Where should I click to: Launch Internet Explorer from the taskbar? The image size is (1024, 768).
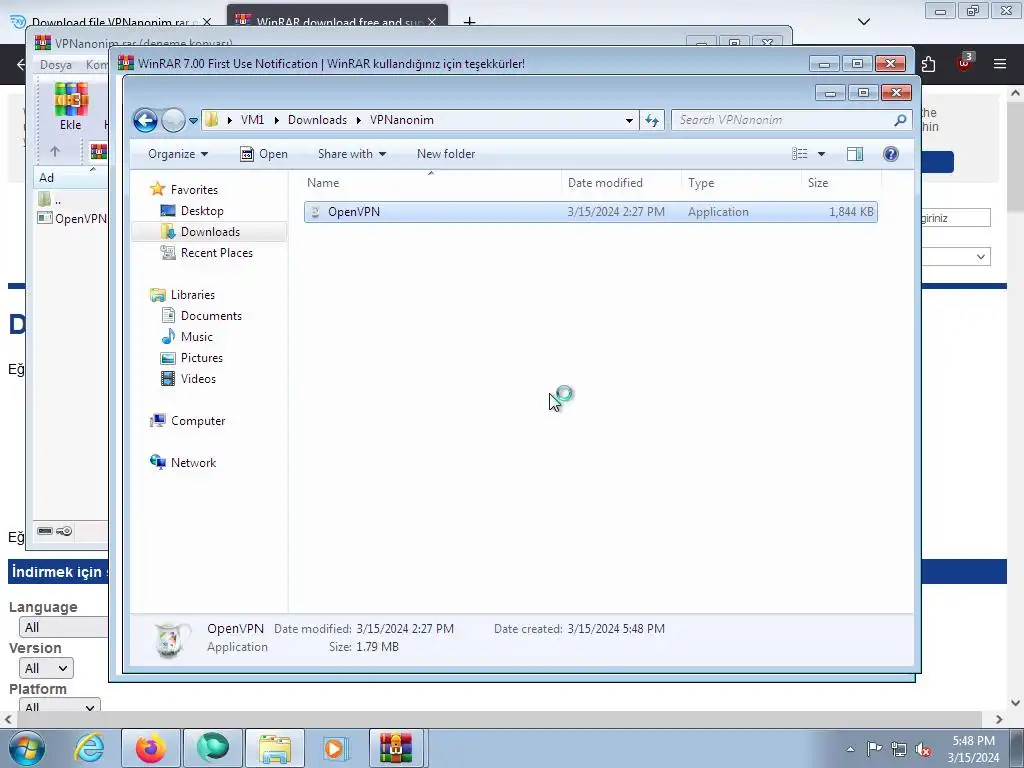(89, 748)
